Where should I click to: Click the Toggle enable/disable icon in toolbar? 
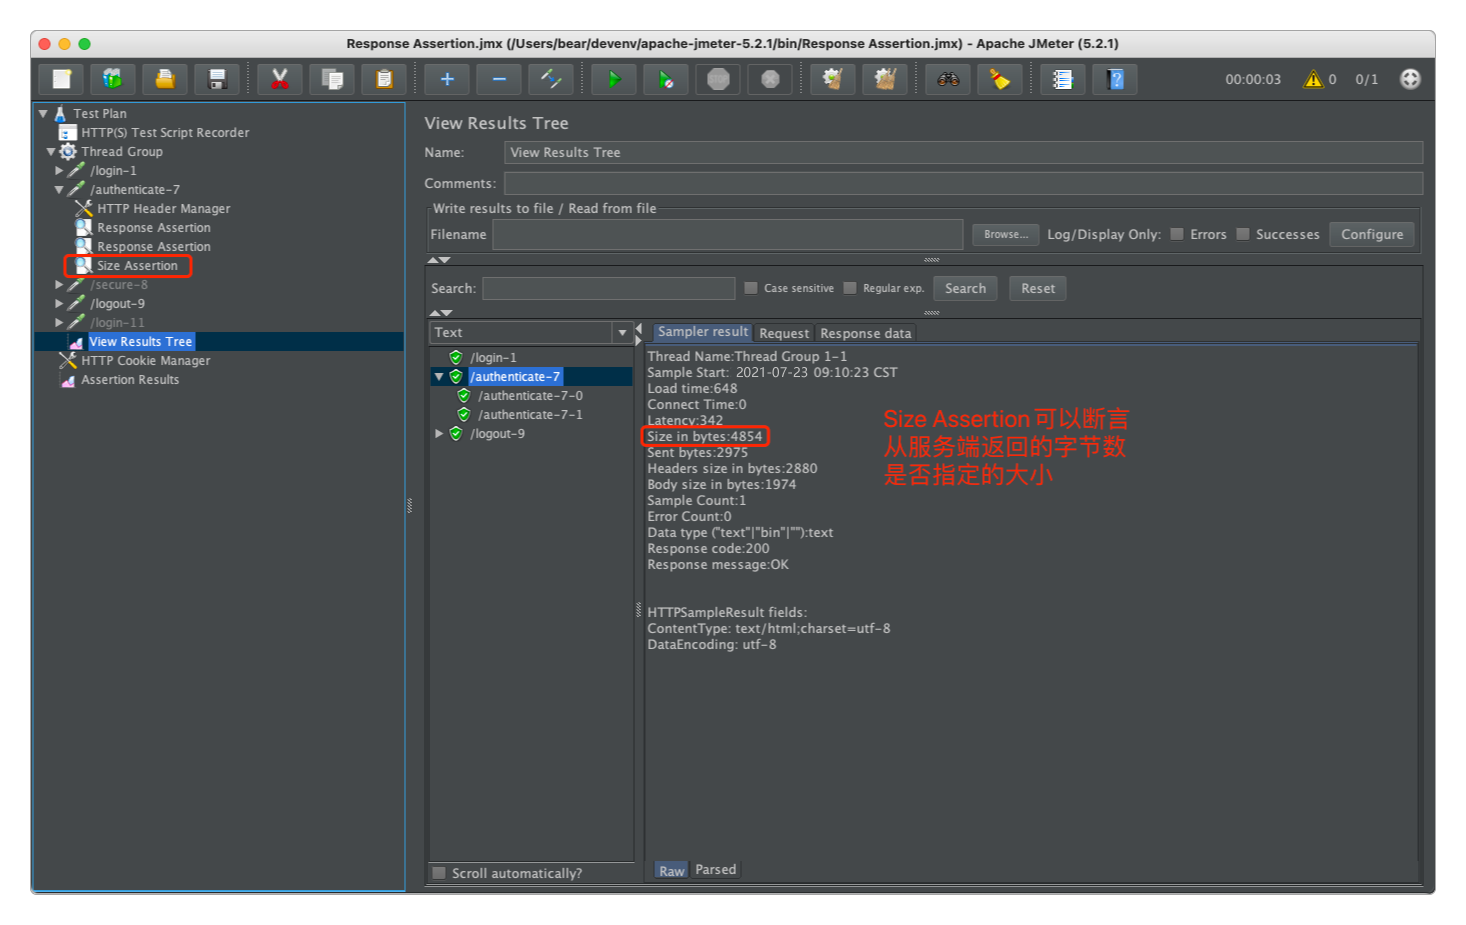(551, 79)
